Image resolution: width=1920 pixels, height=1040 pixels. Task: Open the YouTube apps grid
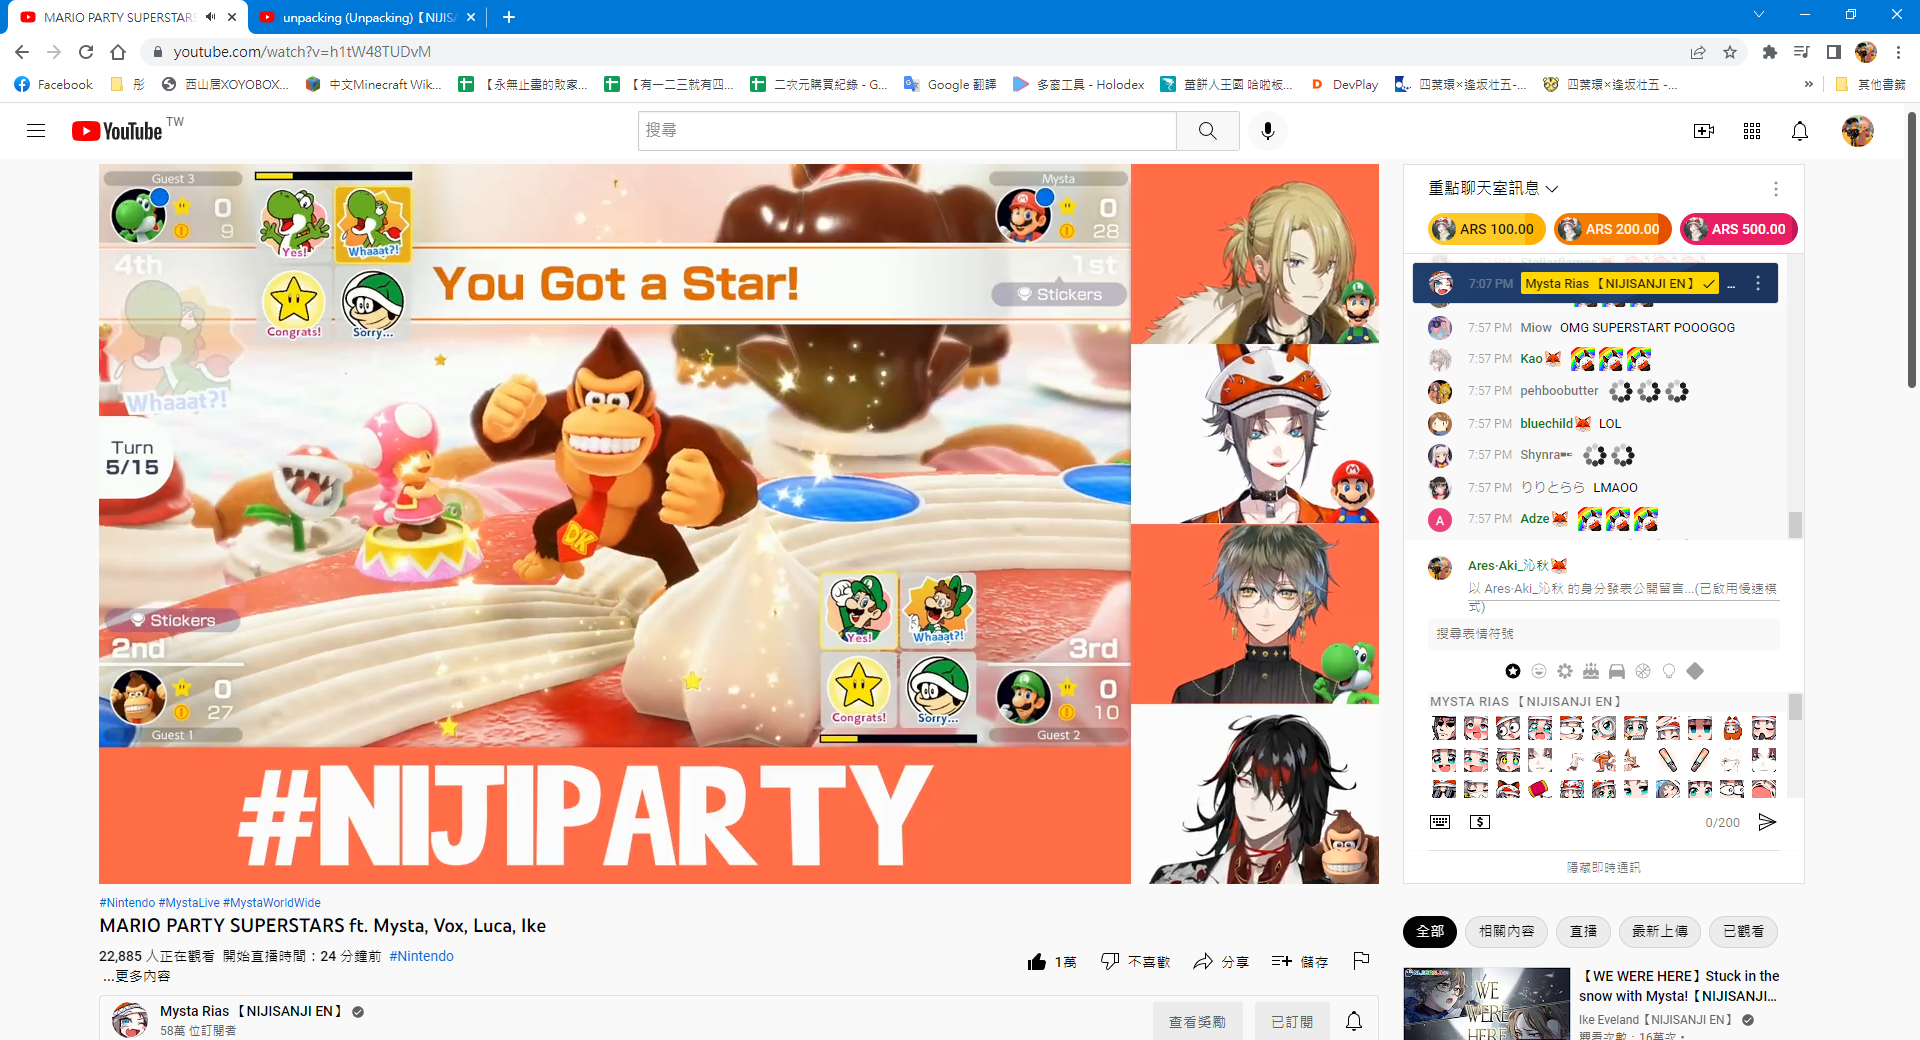pyautogui.click(x=1752, y=131)
